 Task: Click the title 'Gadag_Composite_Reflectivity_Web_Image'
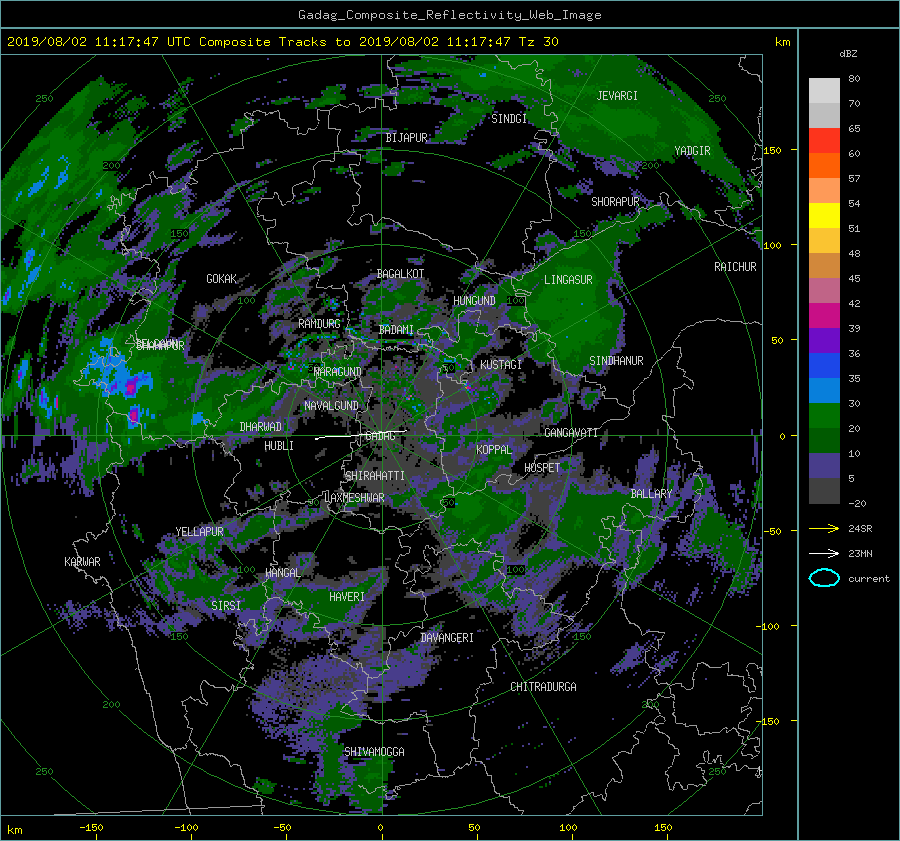click(449, 15)
